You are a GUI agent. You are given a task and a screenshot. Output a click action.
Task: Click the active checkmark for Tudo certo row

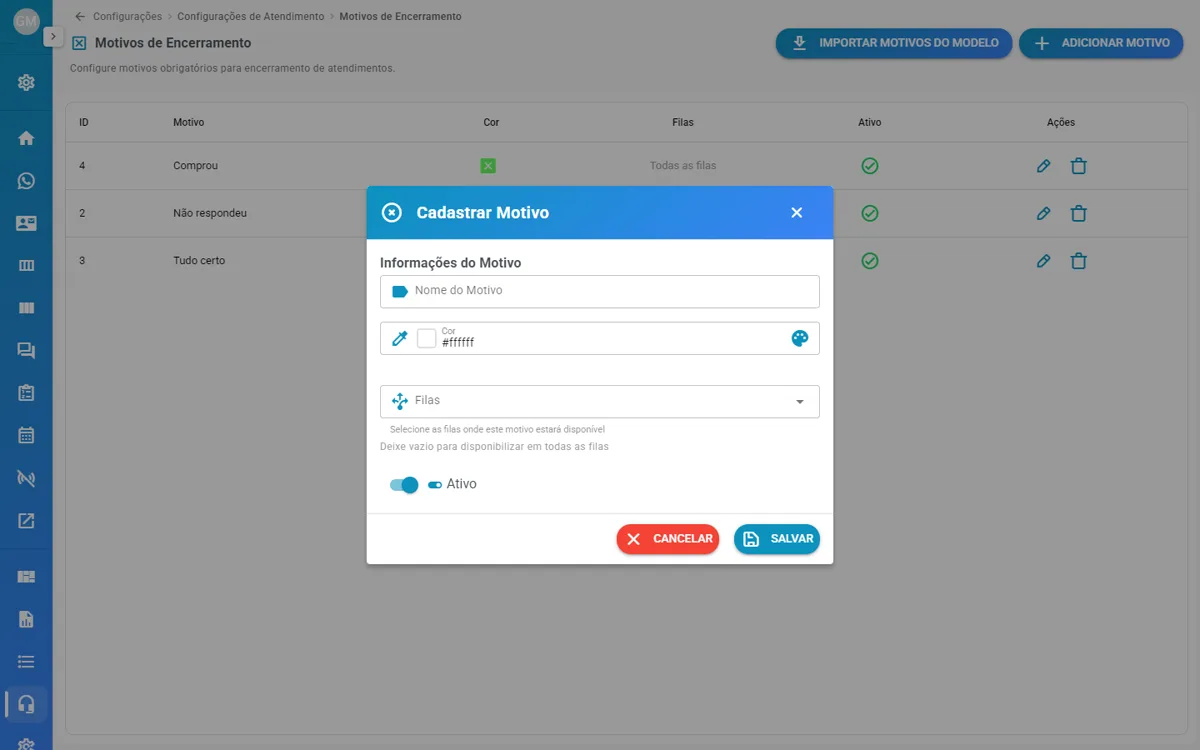click(x=870, y=261)
